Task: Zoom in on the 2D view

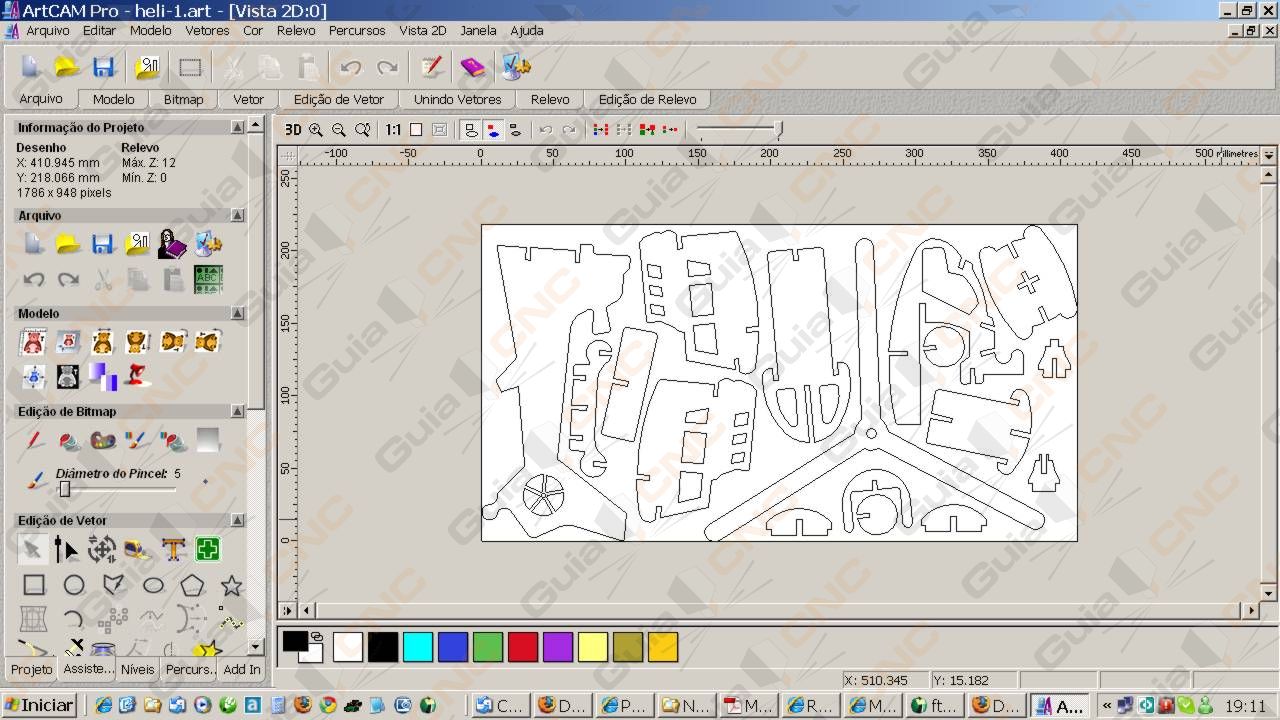Action: (x=316, y=130)
